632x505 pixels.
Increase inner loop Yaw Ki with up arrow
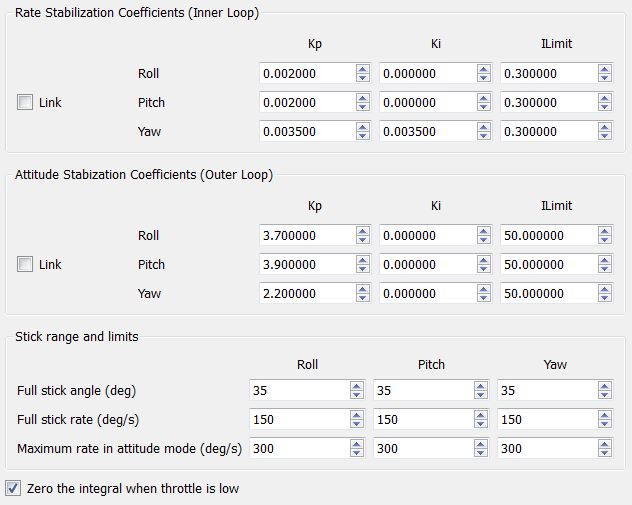point(484,127)
